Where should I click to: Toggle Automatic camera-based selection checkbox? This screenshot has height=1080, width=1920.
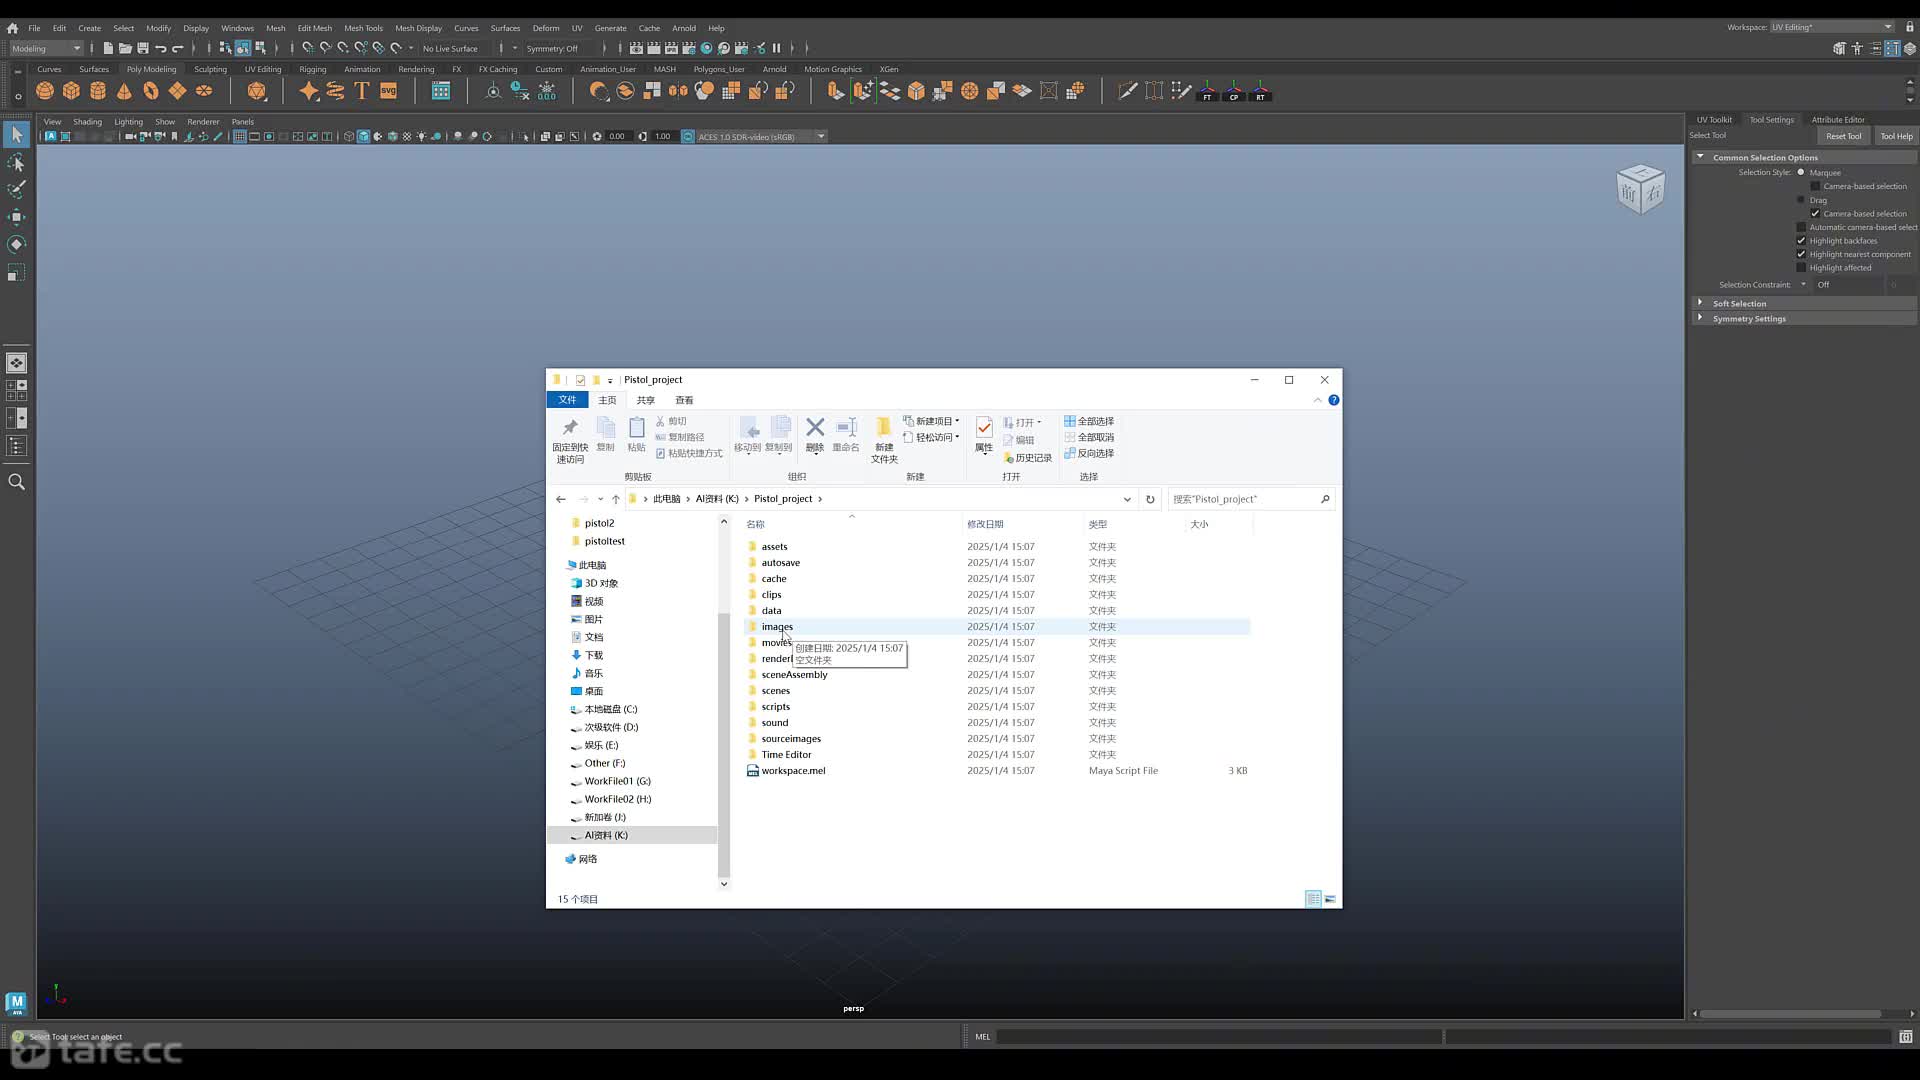(1801, 227)
